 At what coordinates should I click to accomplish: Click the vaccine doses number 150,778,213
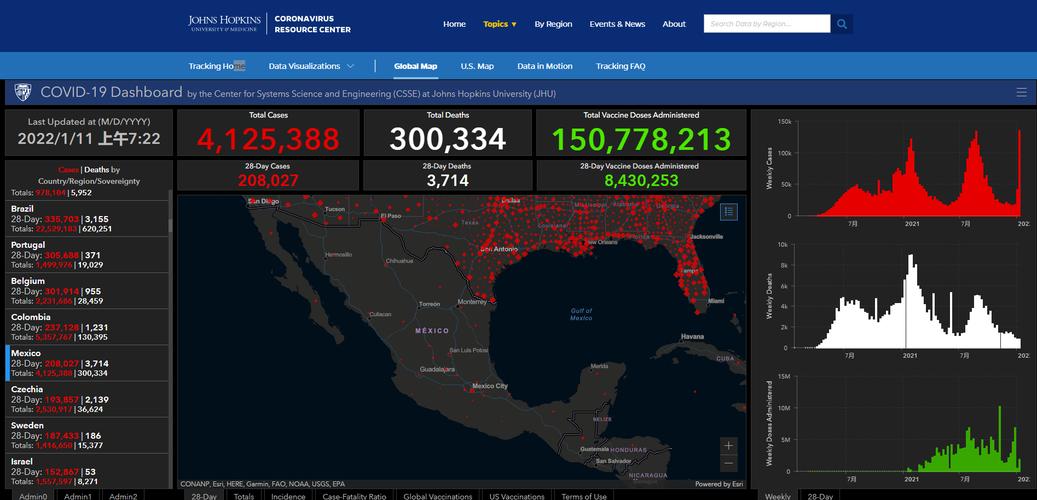click(641, 139)
